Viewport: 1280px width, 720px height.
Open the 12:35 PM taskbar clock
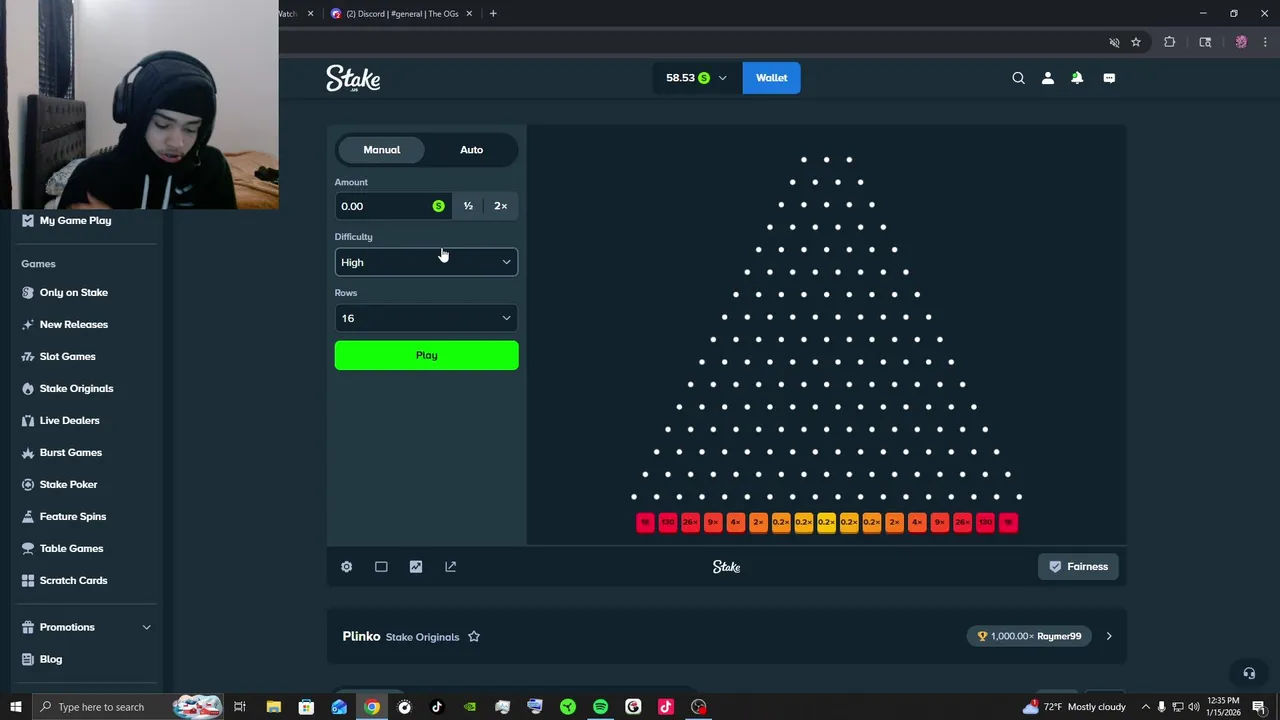[1223, 707]
